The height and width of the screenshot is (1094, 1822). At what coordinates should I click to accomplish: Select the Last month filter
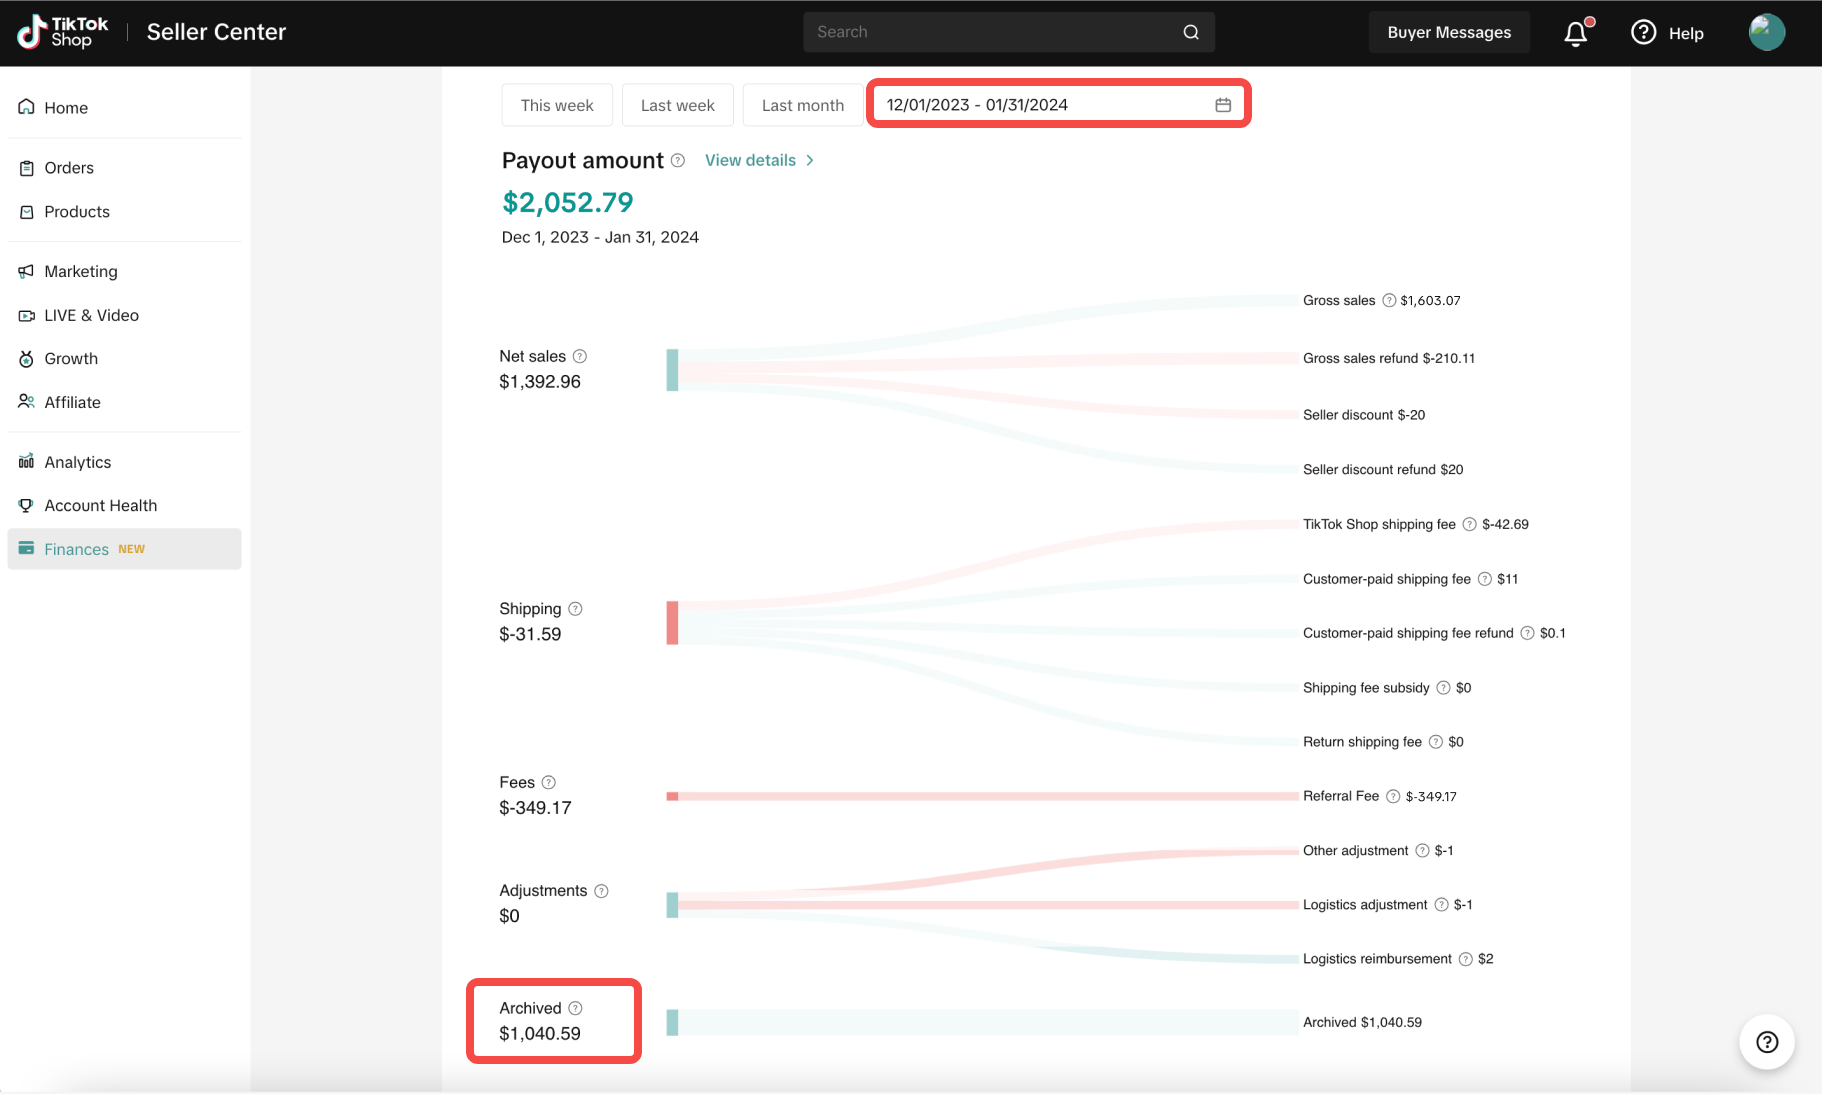802,105
